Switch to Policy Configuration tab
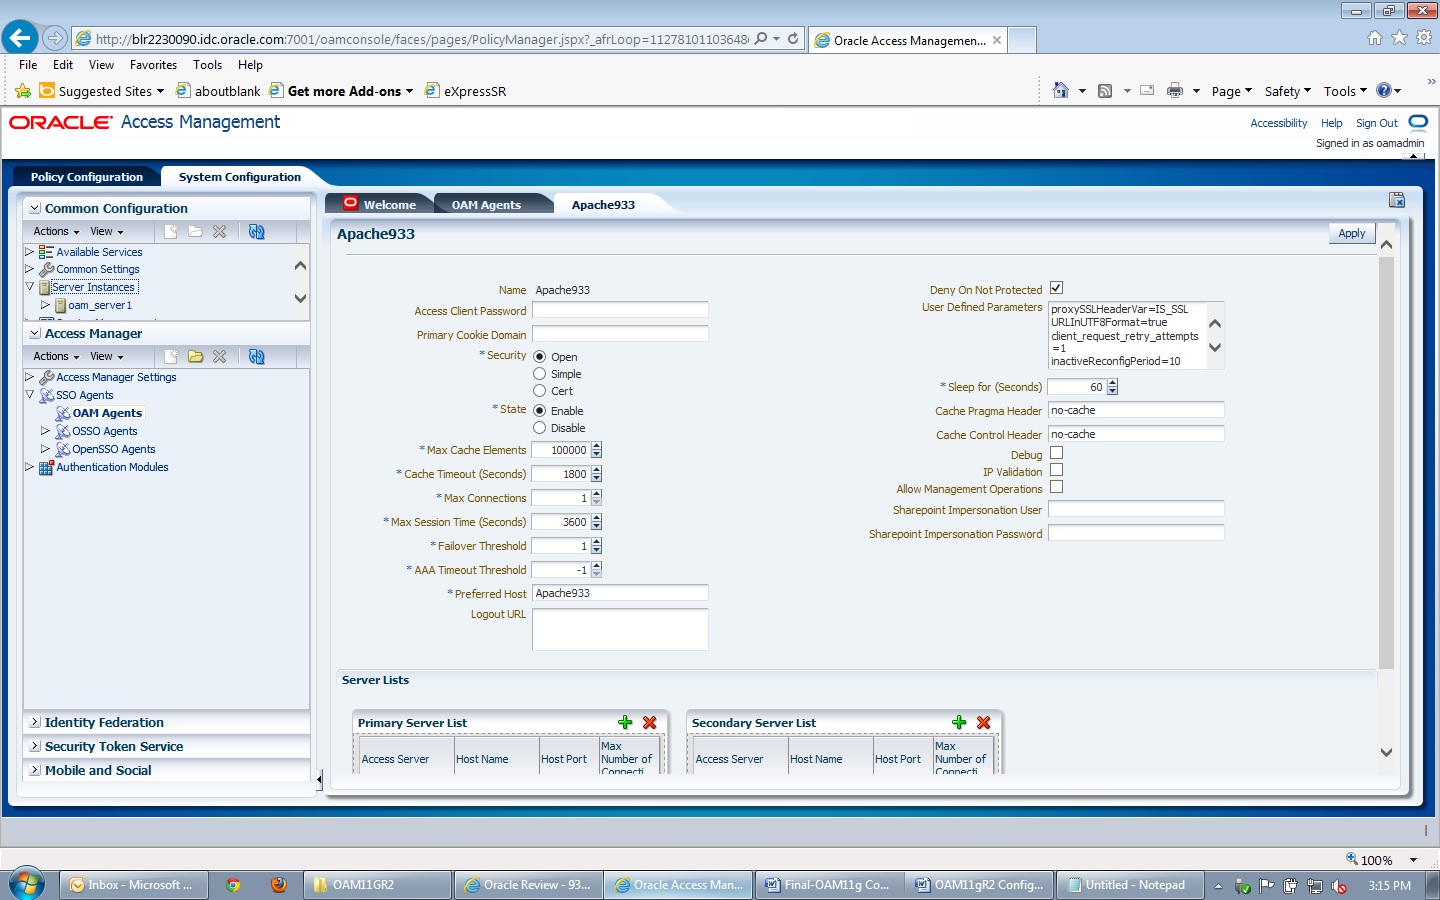 coord(86,177)
